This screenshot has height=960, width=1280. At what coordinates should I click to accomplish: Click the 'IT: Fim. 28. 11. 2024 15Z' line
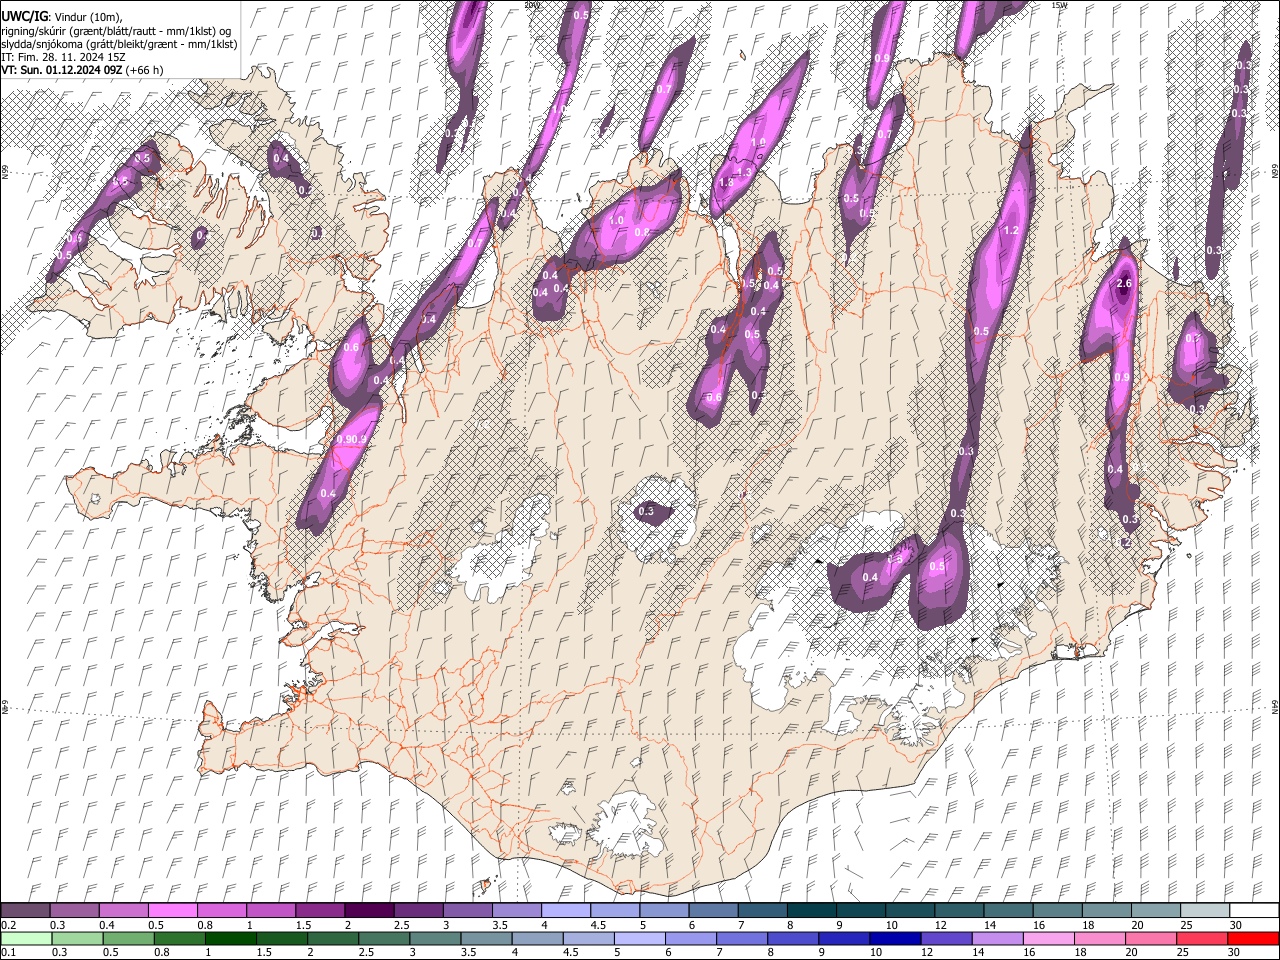click(x=64, y=57)
